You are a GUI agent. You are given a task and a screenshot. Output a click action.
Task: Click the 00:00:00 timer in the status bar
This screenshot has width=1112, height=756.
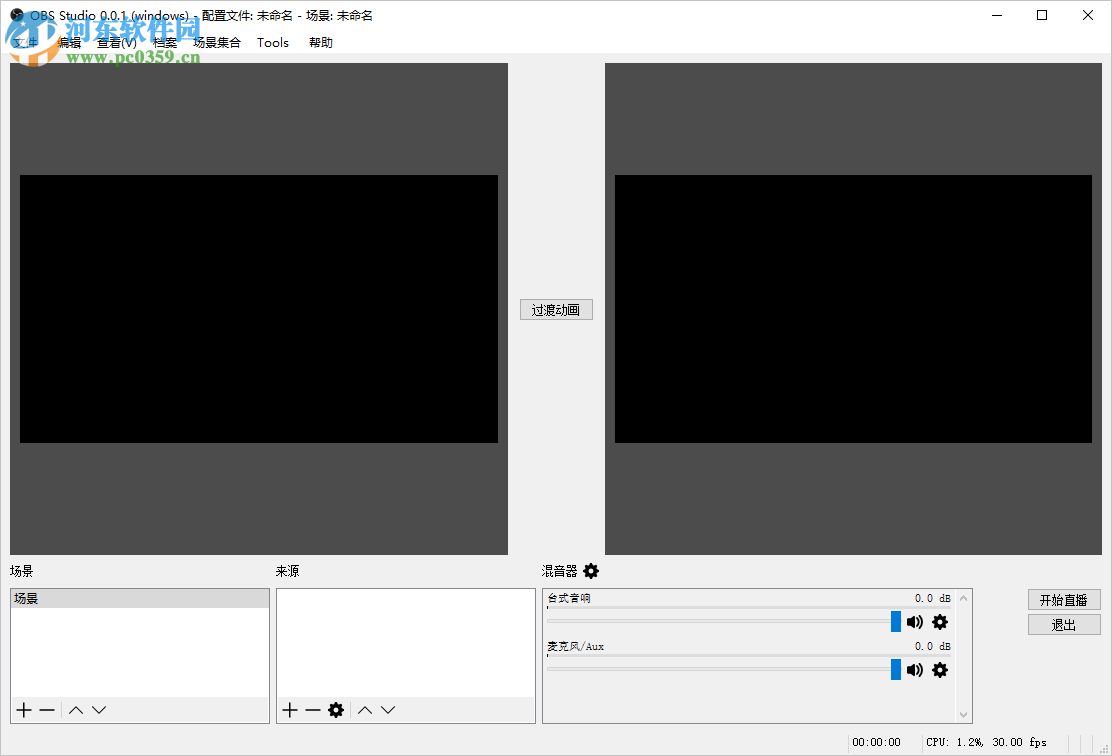tap(877, 742)
